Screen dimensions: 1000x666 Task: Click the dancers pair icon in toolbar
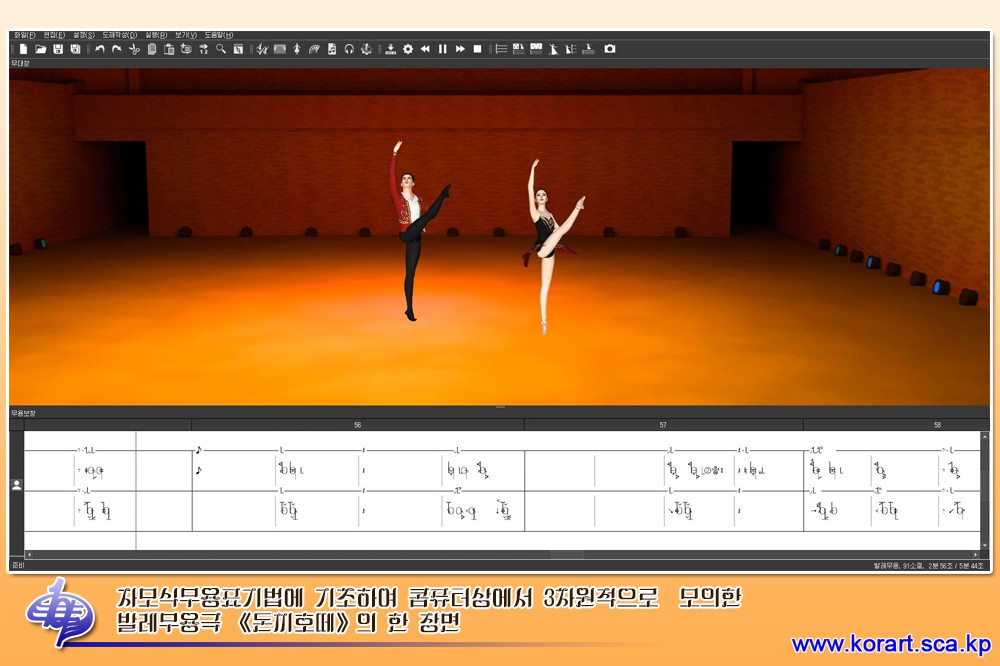coord(262,49)
